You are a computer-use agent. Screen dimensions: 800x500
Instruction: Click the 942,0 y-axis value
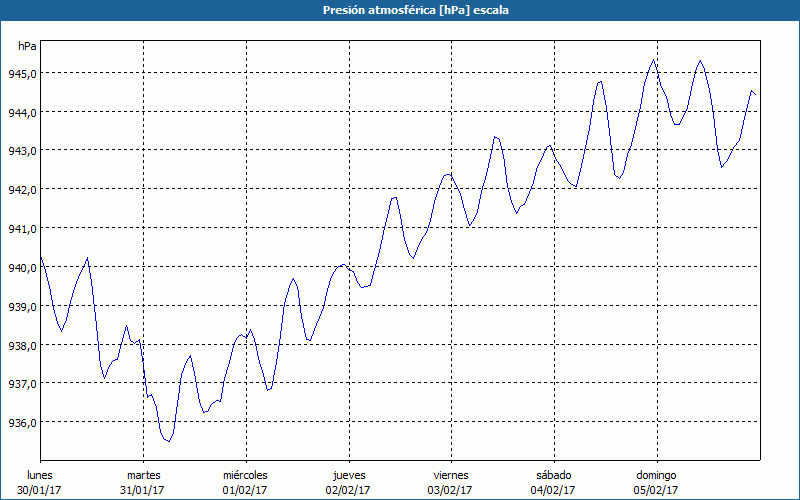[x=24, y=190]
